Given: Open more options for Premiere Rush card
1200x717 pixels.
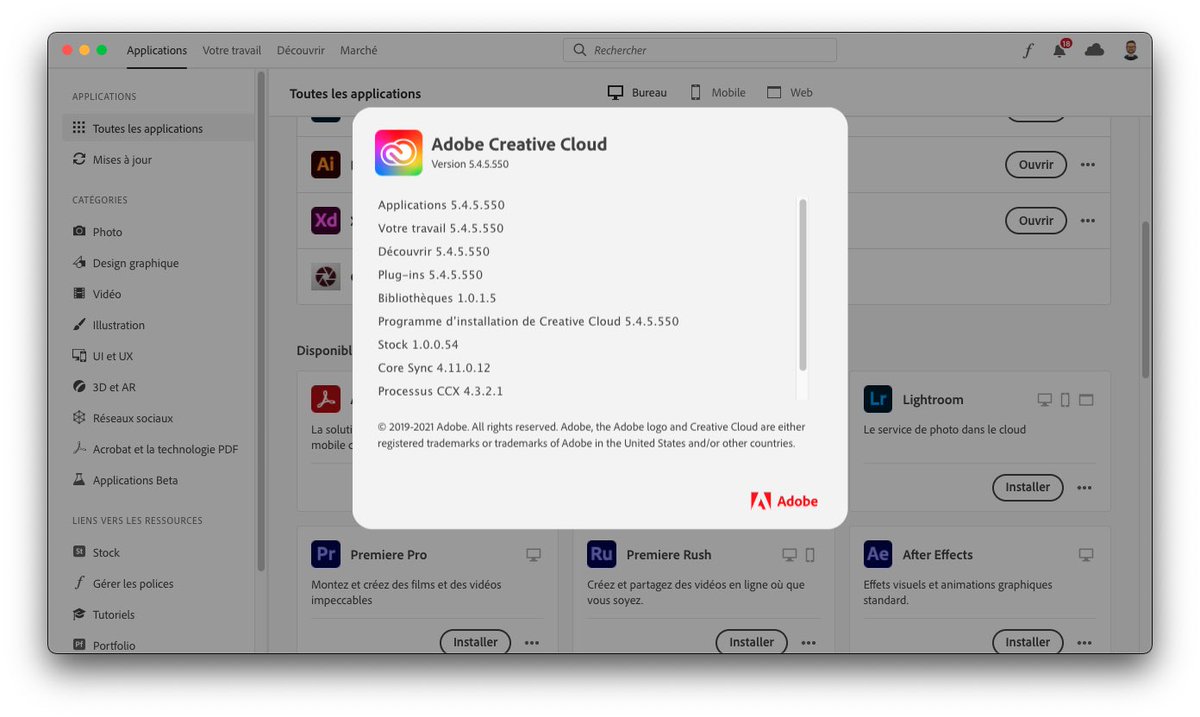Looking at the screenshot, I should click(808, 643).
